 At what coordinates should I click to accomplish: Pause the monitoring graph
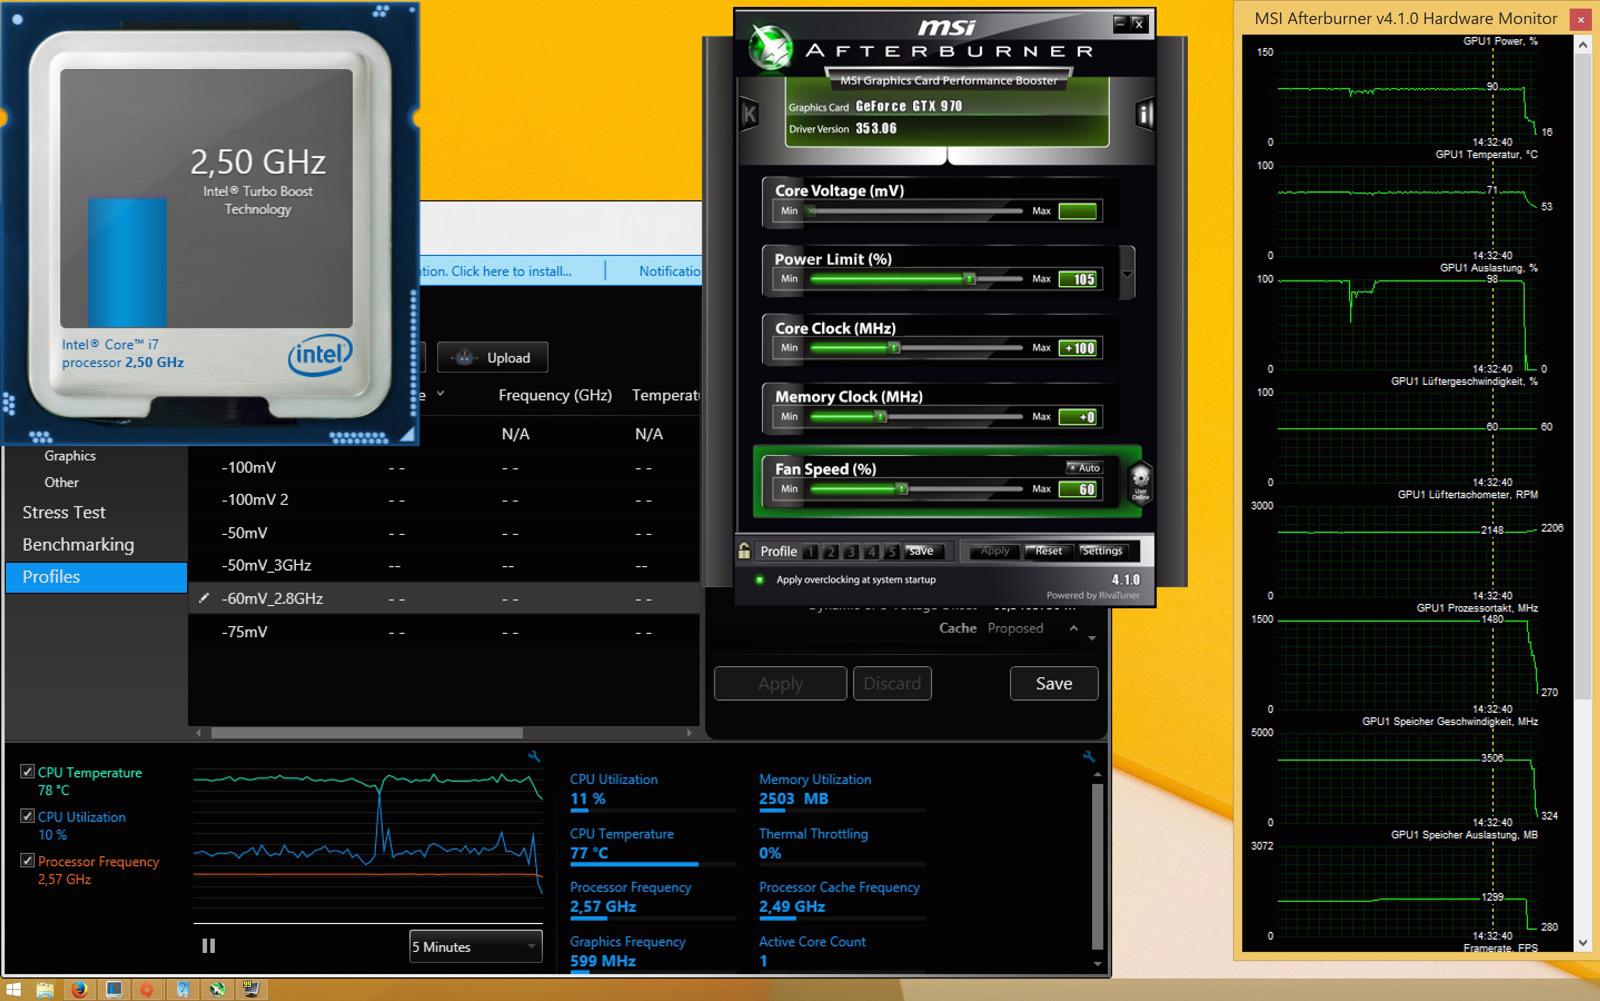[x=208, y=946]
